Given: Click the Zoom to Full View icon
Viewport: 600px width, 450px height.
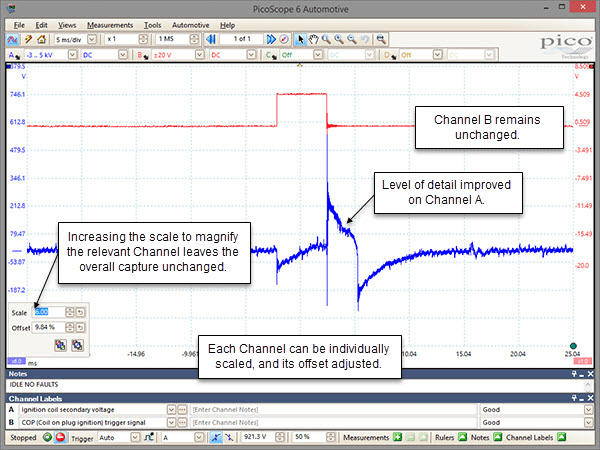Looking at the screenshot, I should tap(381, 39).
